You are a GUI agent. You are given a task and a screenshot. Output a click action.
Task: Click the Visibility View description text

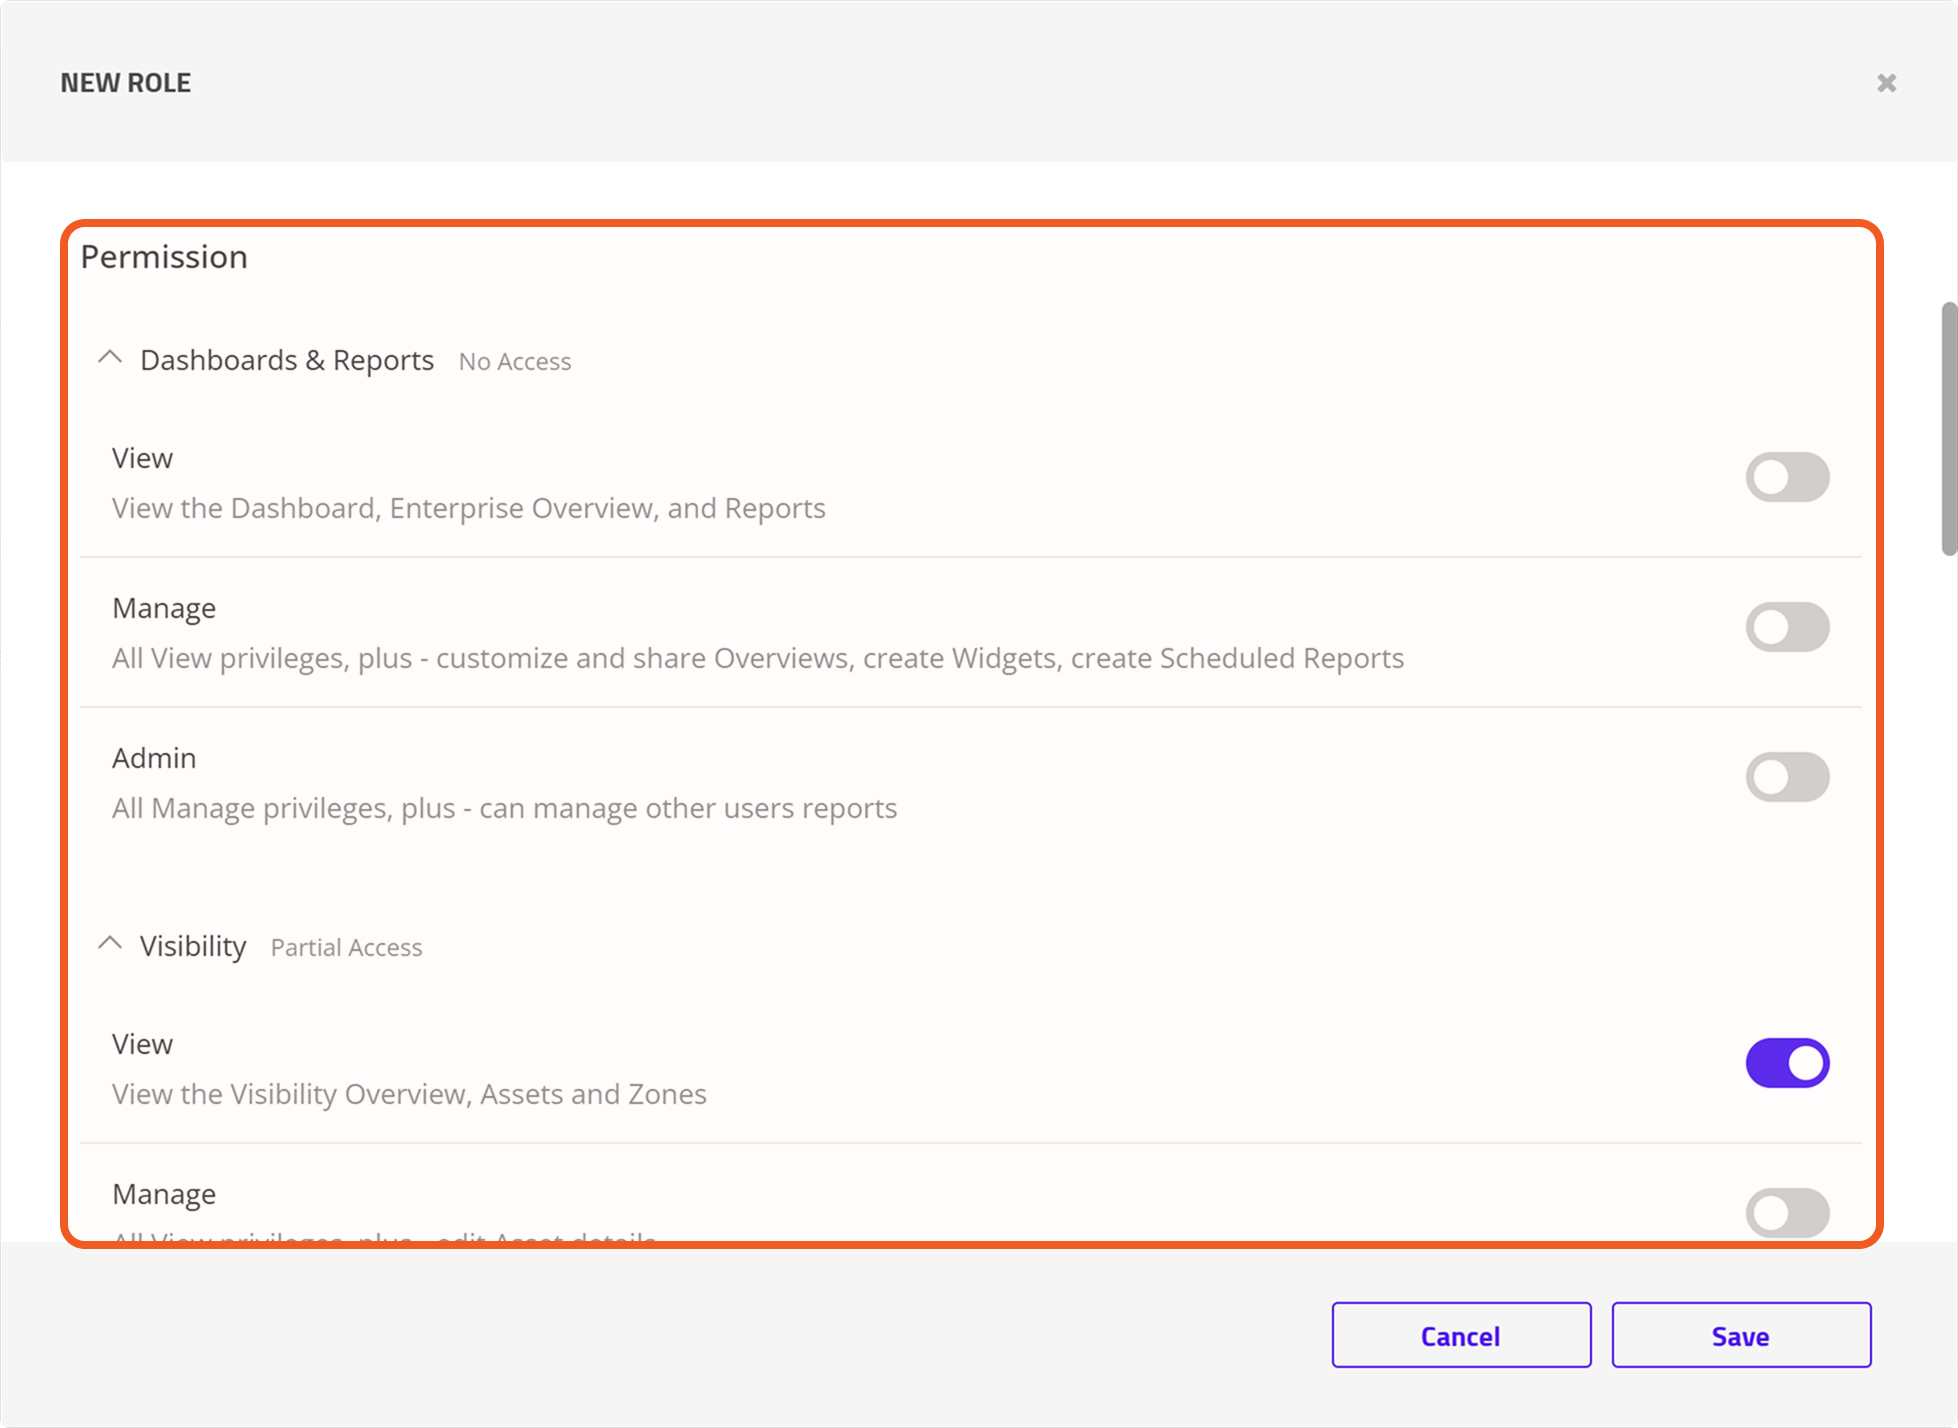409,1094
